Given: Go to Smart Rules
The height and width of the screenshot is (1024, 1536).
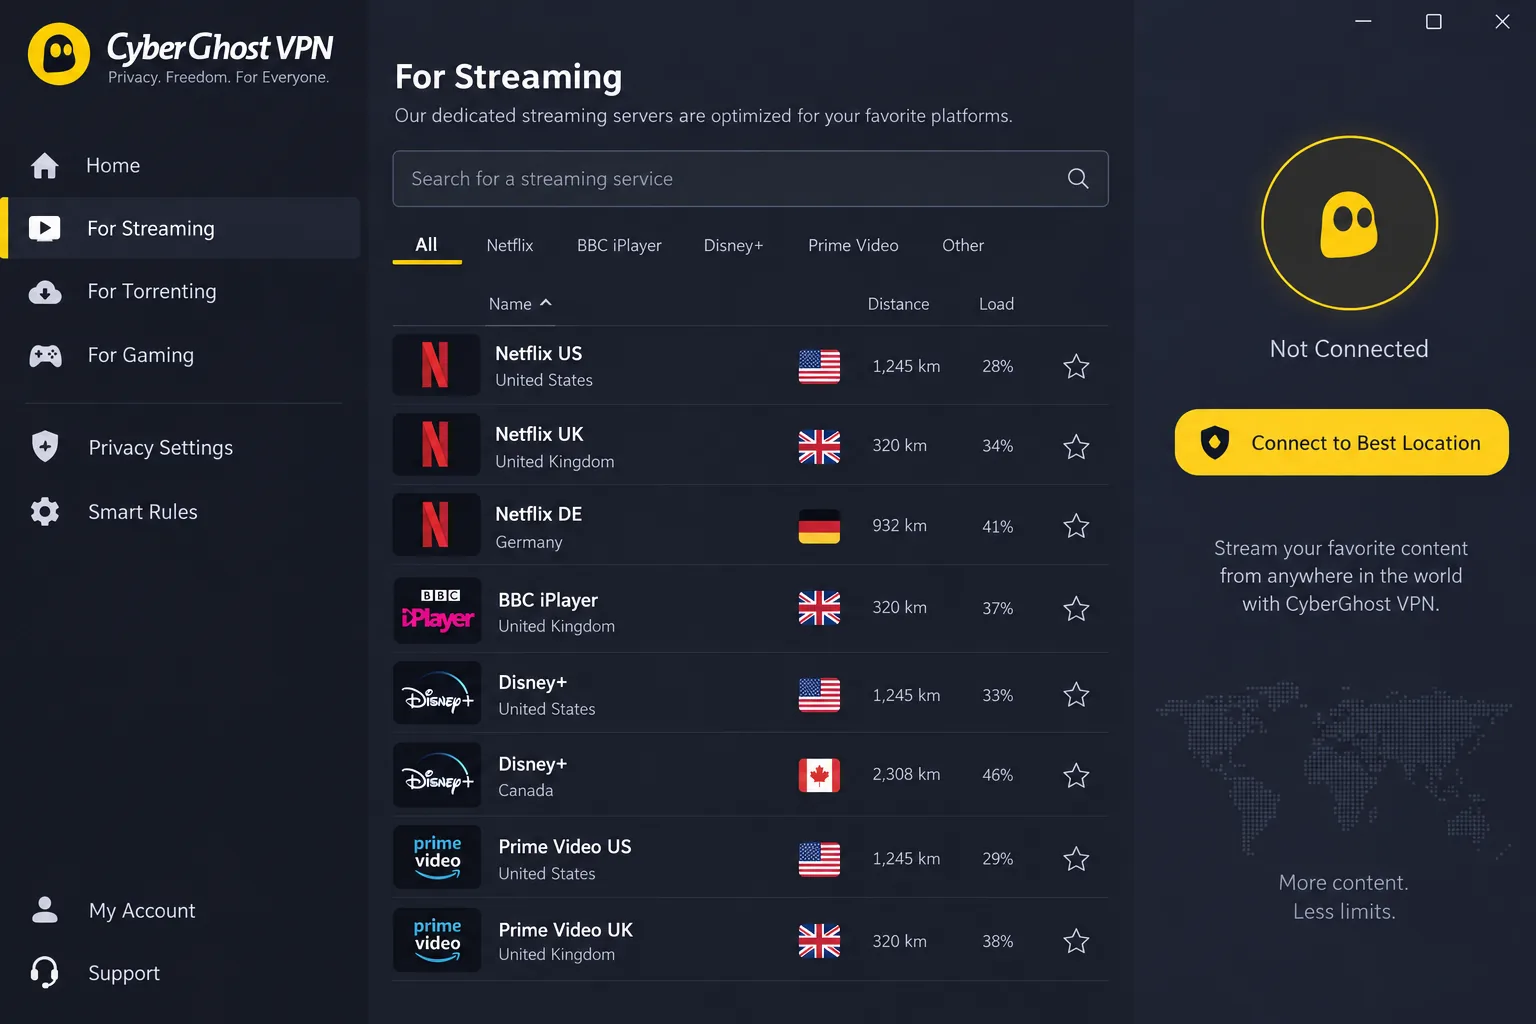Looking at the screenshot, I should (143, 512).
